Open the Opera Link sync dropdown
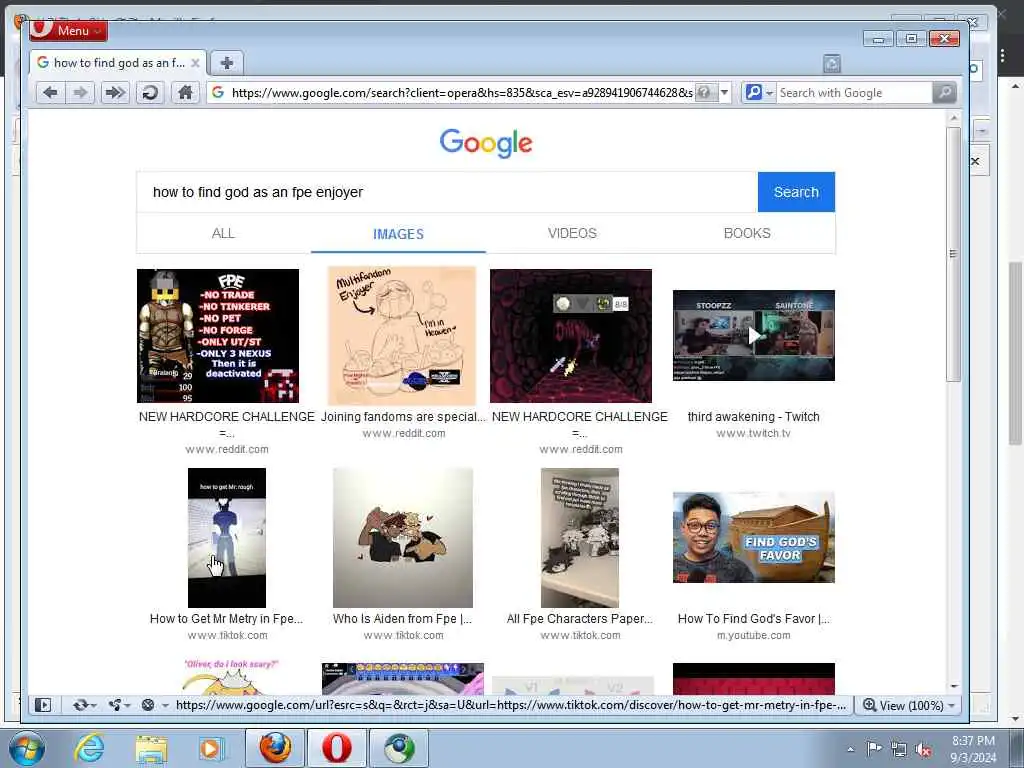The height and width of the screenshot is (768, 1024). (84, 705)
